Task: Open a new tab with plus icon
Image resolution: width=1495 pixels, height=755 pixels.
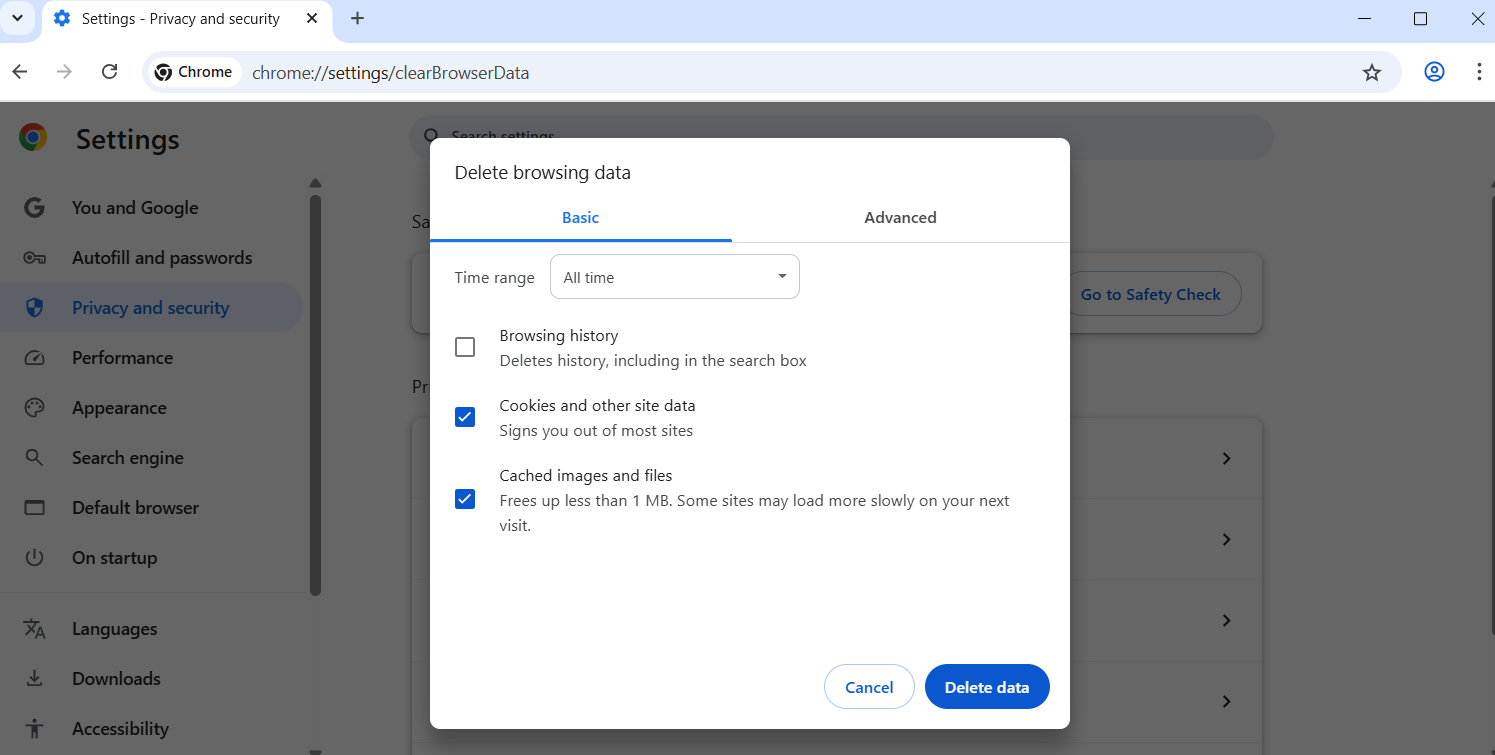Action: (x=357, y=18)
